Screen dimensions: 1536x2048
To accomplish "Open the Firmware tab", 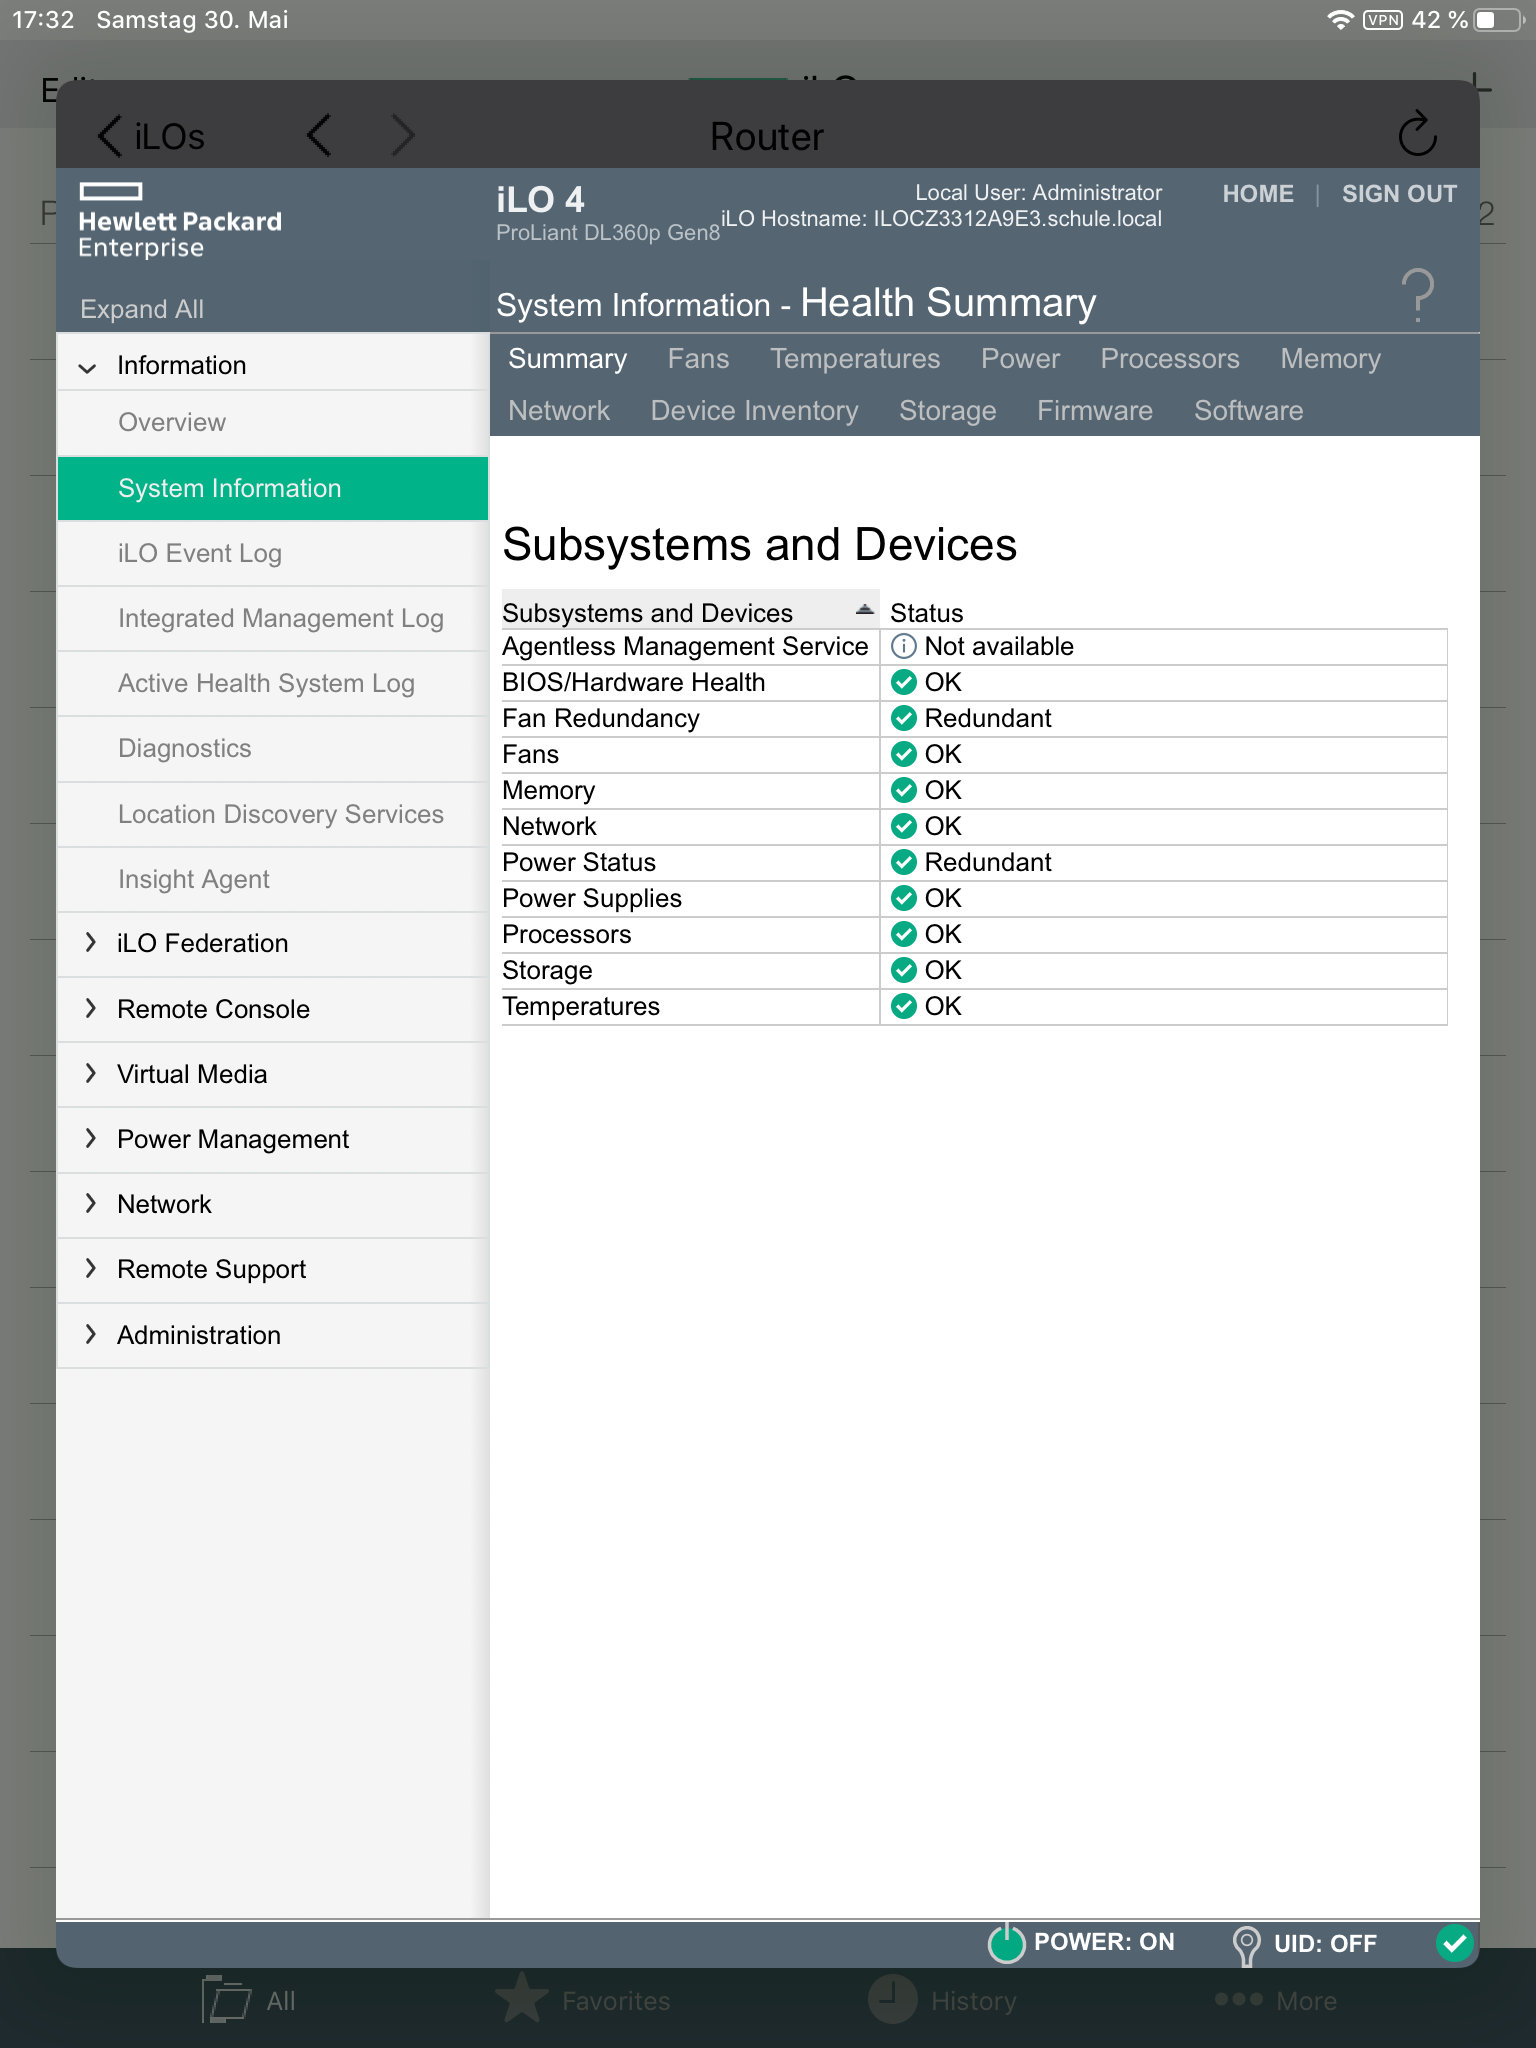I will (x=1094, y=411).
